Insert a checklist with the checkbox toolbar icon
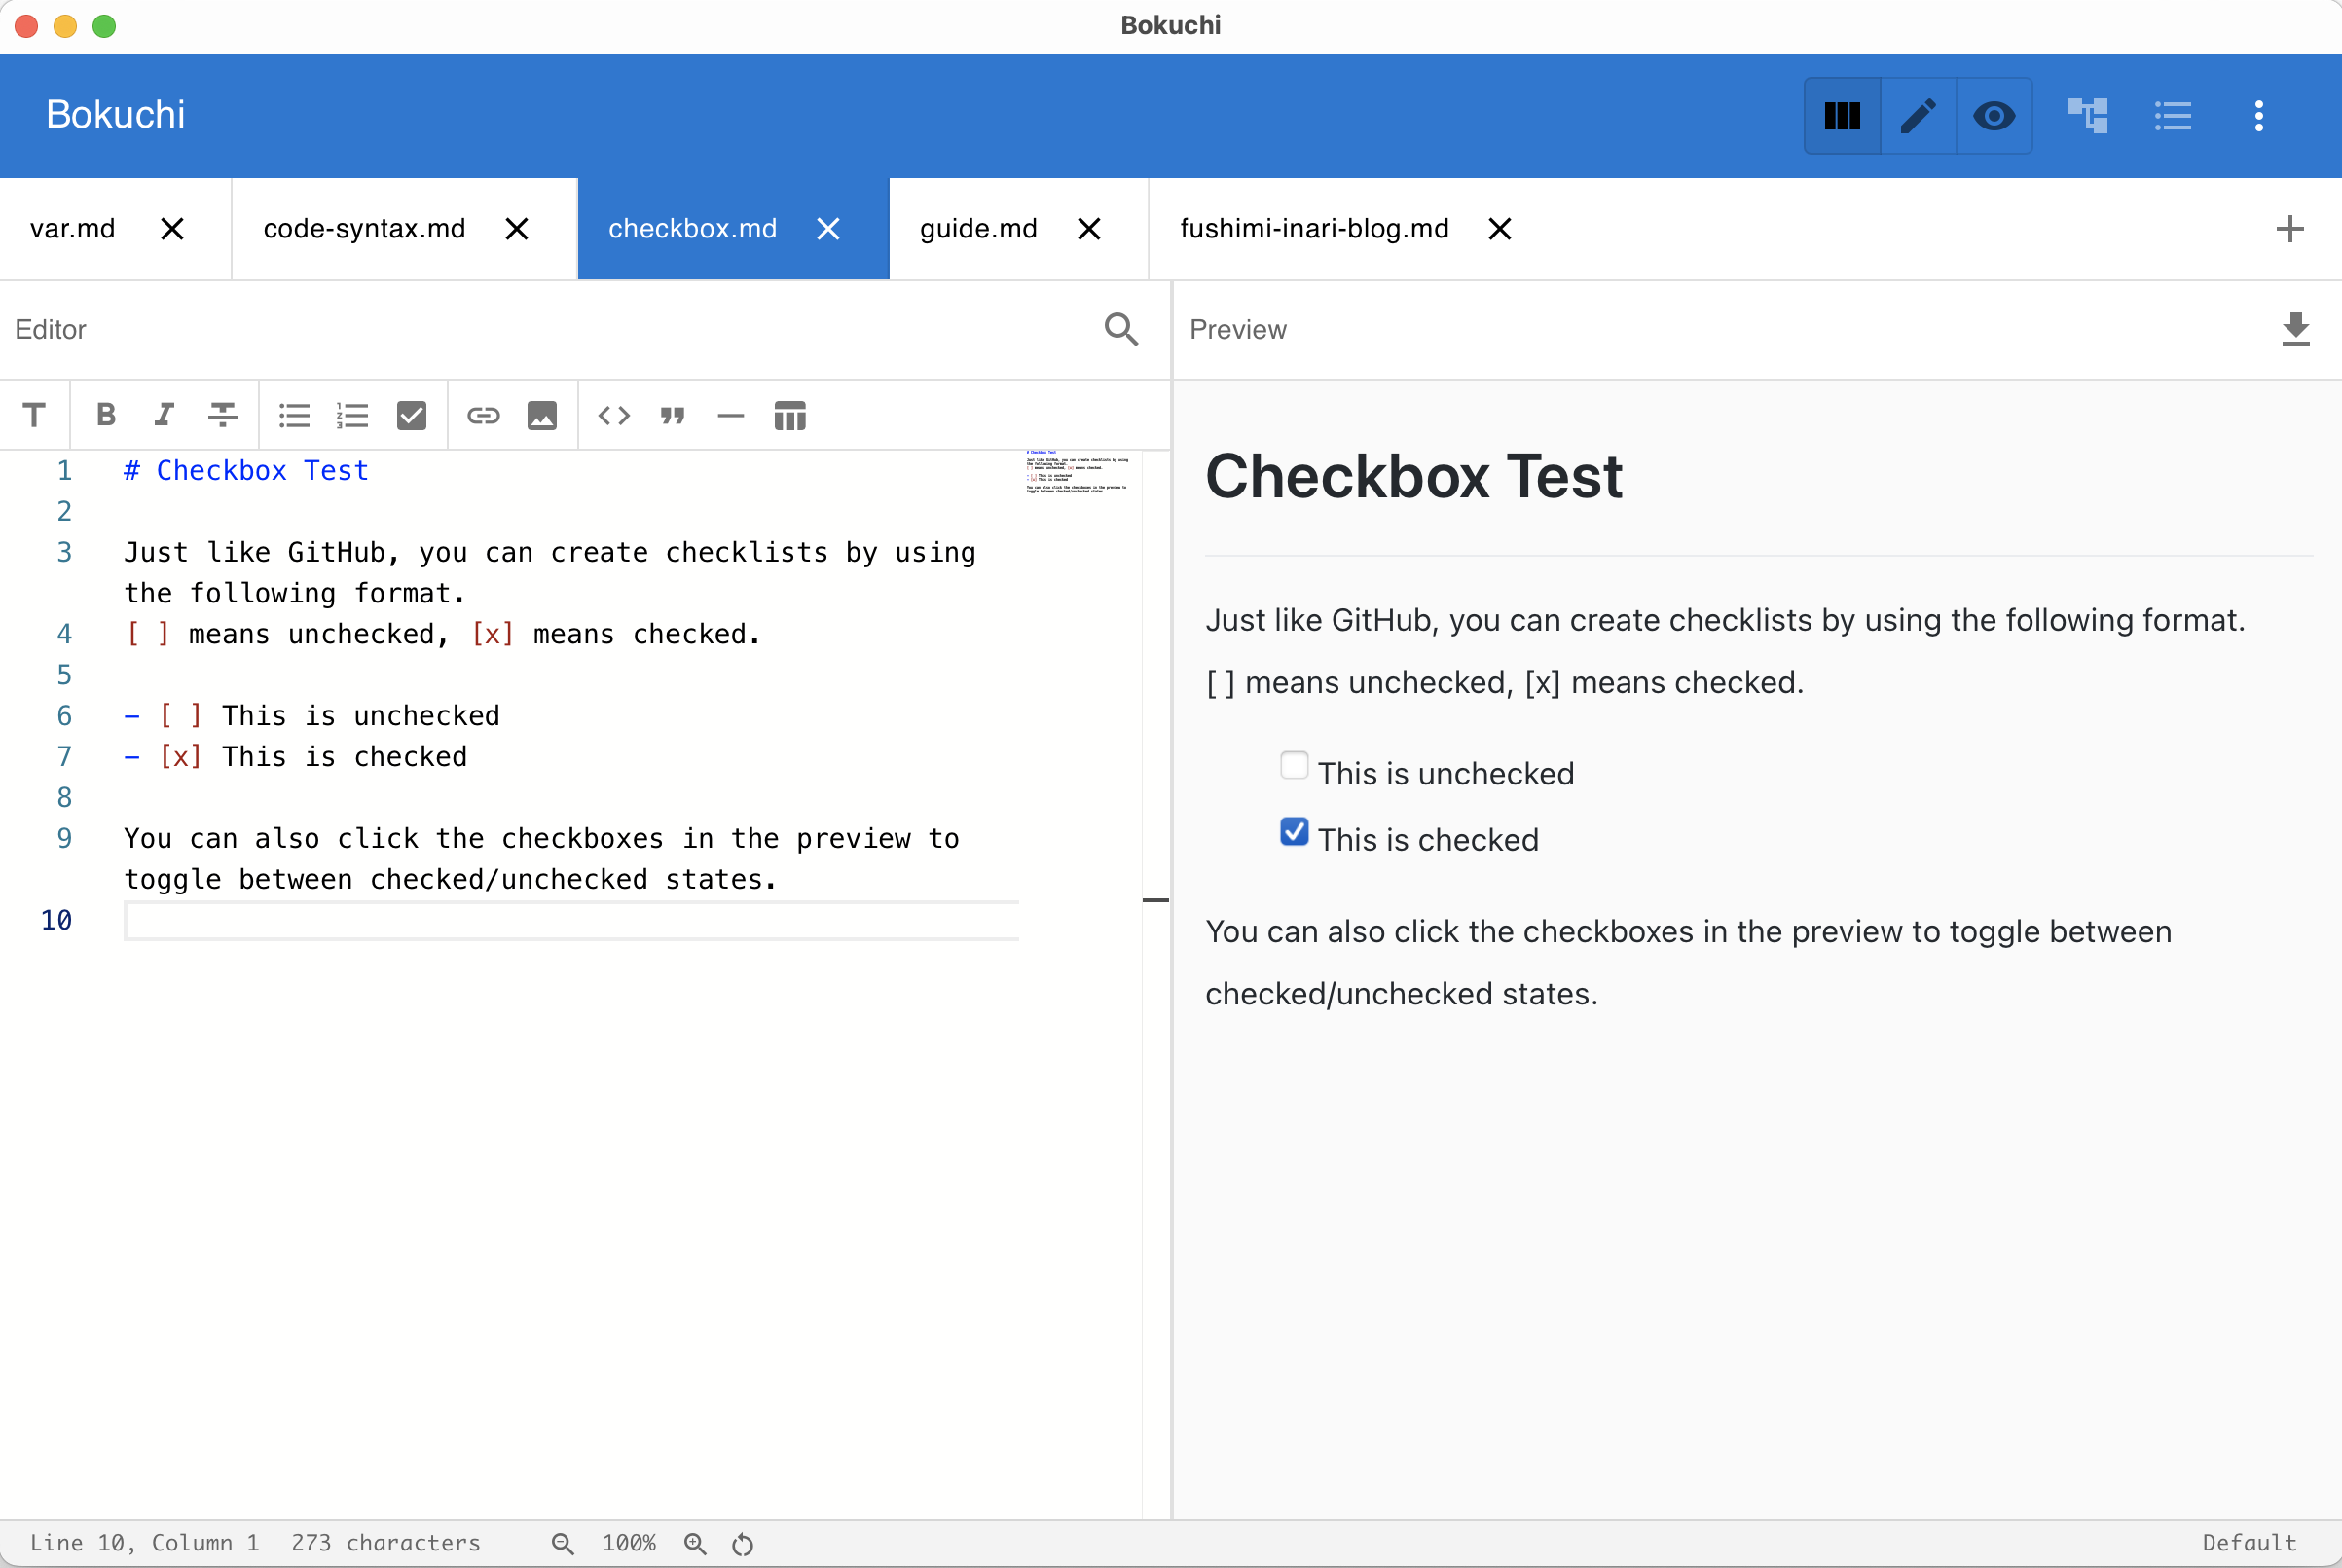 pyautogui.click(x=412, y=416)
